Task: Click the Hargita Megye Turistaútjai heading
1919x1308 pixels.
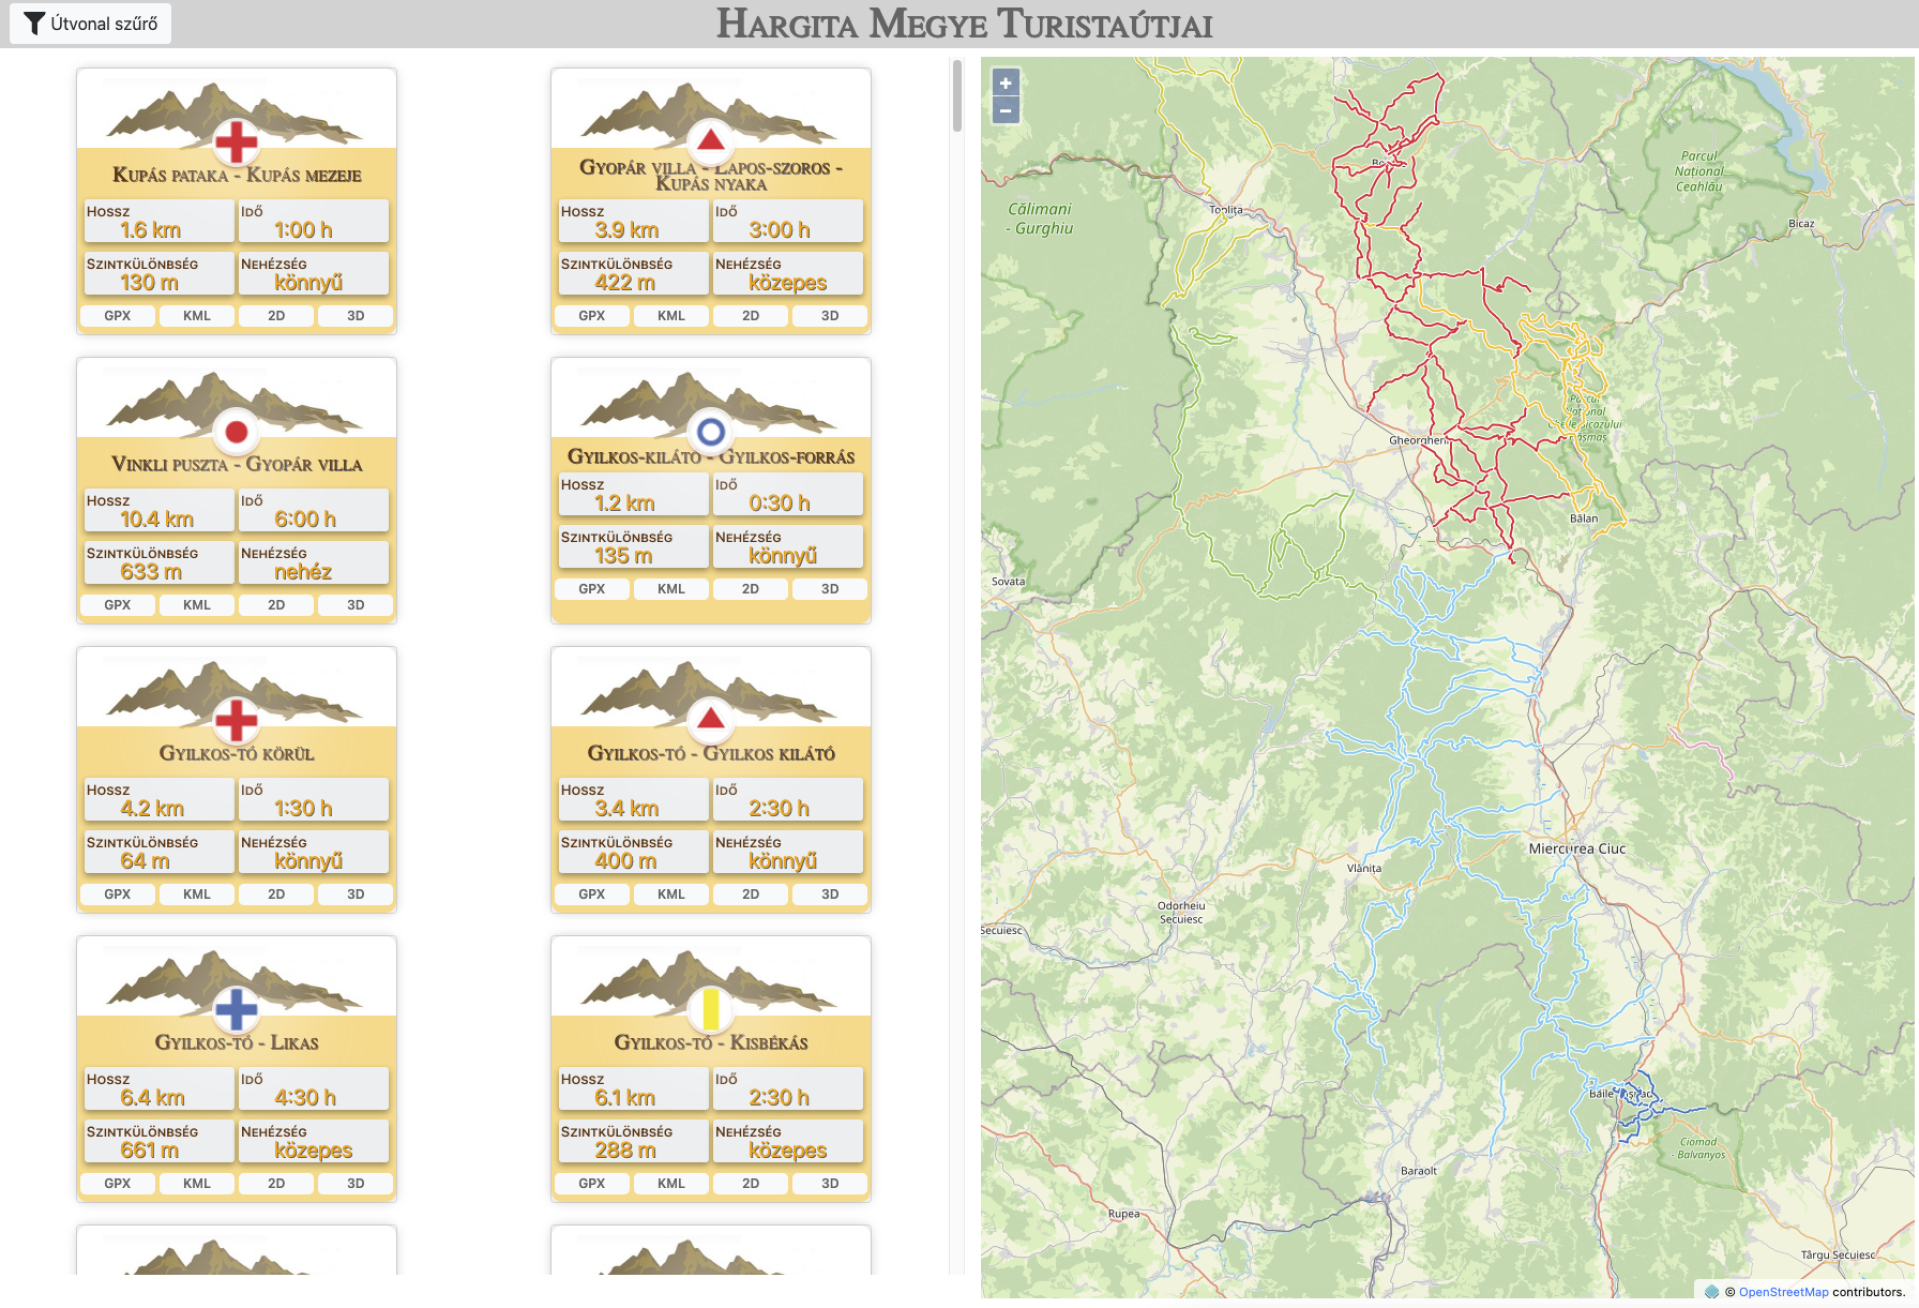Action: (x=964, y=24)
